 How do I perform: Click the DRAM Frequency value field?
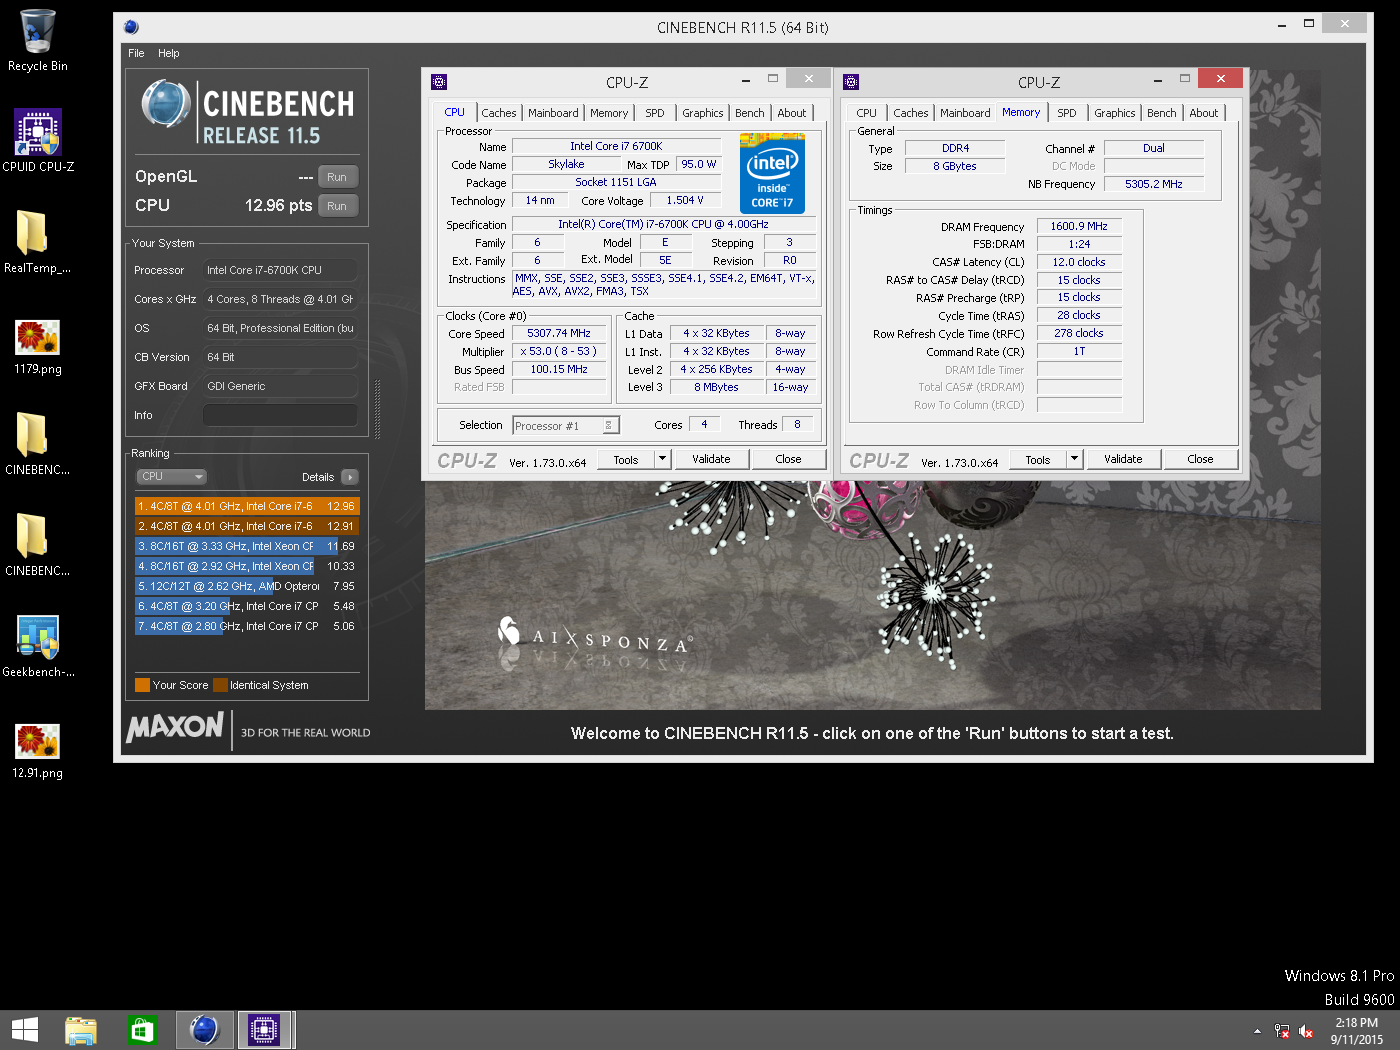coord(1079,226)
